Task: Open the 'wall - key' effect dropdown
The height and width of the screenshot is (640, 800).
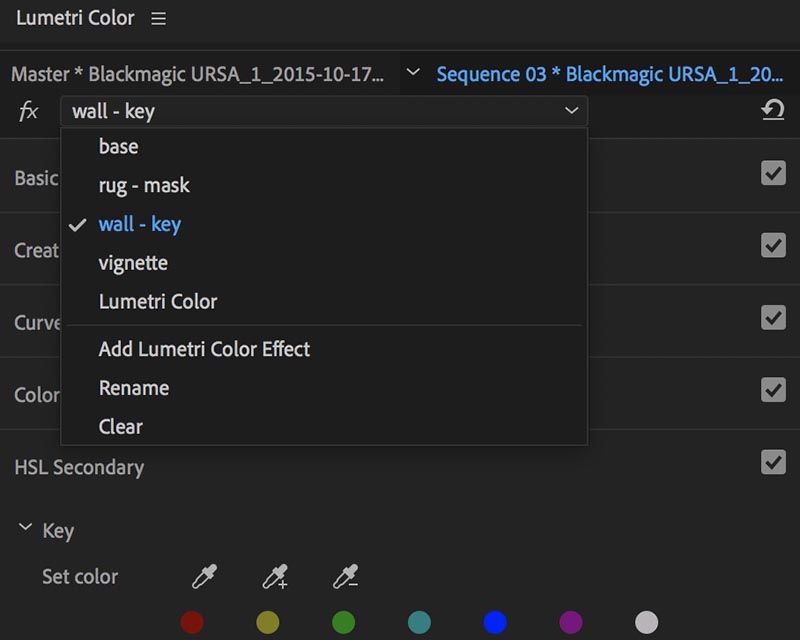Action: coord(324,111)
